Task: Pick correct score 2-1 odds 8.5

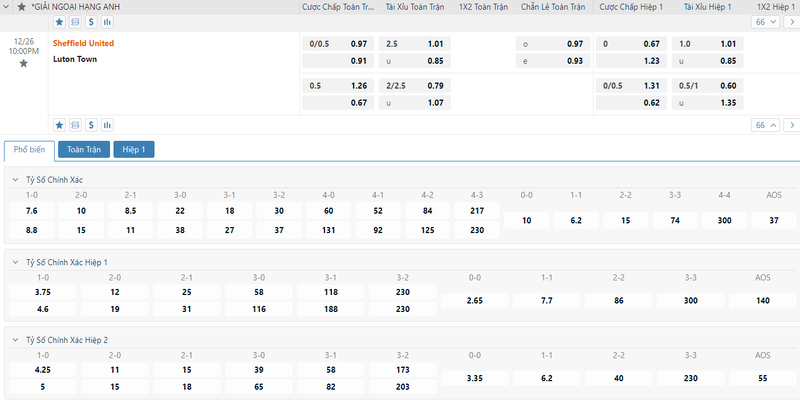Action: [x=131, y=211]
